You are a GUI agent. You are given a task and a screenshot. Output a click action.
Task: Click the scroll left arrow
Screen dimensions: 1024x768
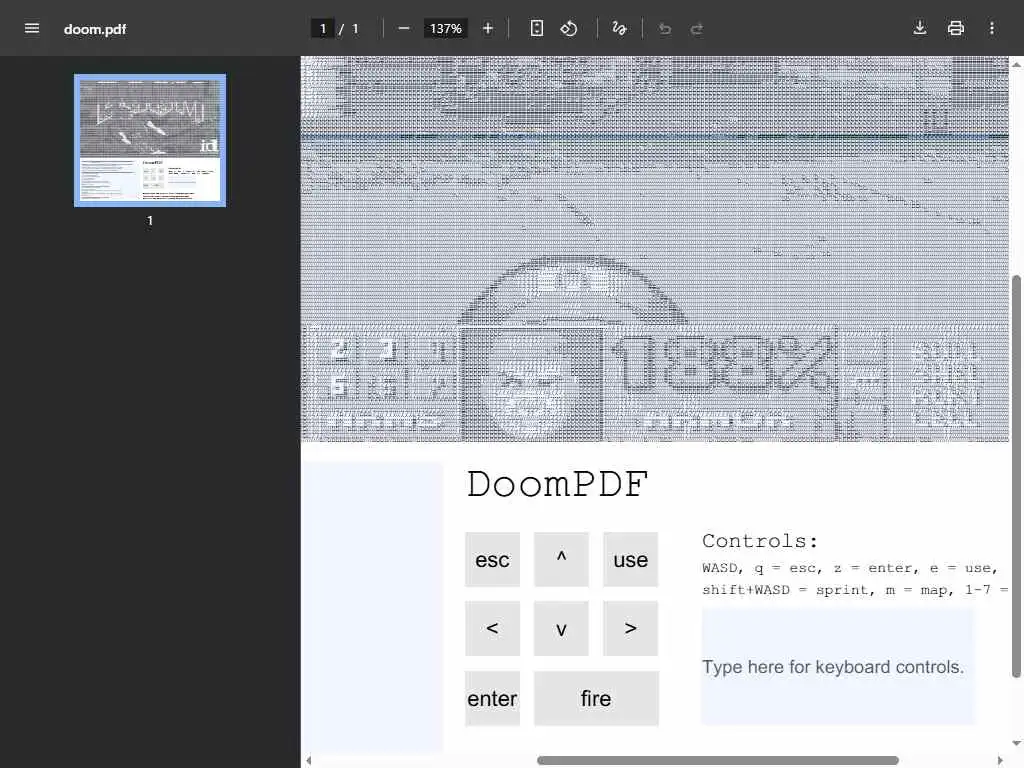click(308, 760)
